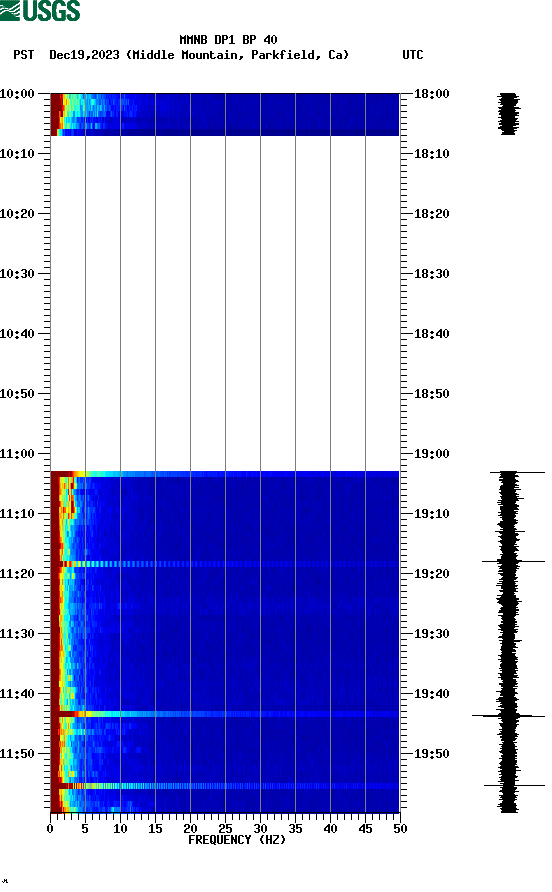
Task: Click the 11:40 PST time label
Action: pos(17,694)
